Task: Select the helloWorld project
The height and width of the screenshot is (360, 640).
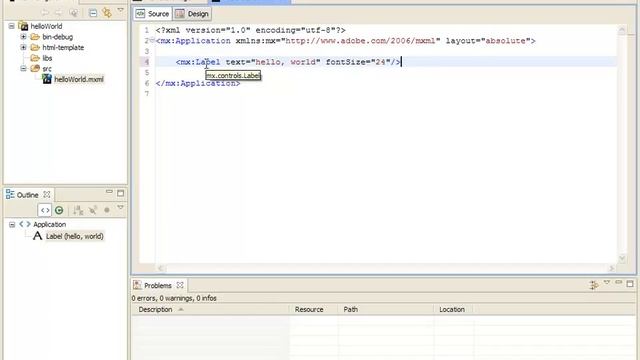Action: [x=46, y=26]
